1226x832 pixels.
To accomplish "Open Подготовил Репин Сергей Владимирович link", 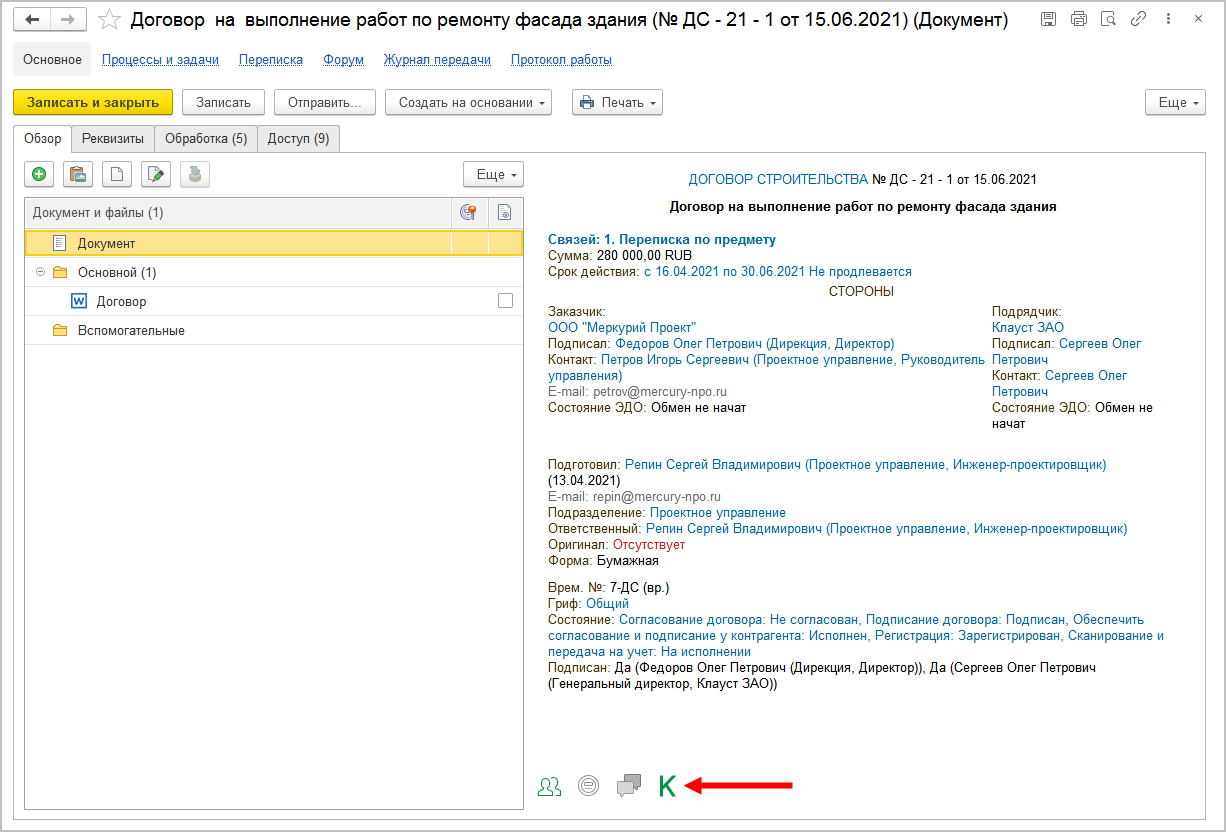I will point(865,464).
